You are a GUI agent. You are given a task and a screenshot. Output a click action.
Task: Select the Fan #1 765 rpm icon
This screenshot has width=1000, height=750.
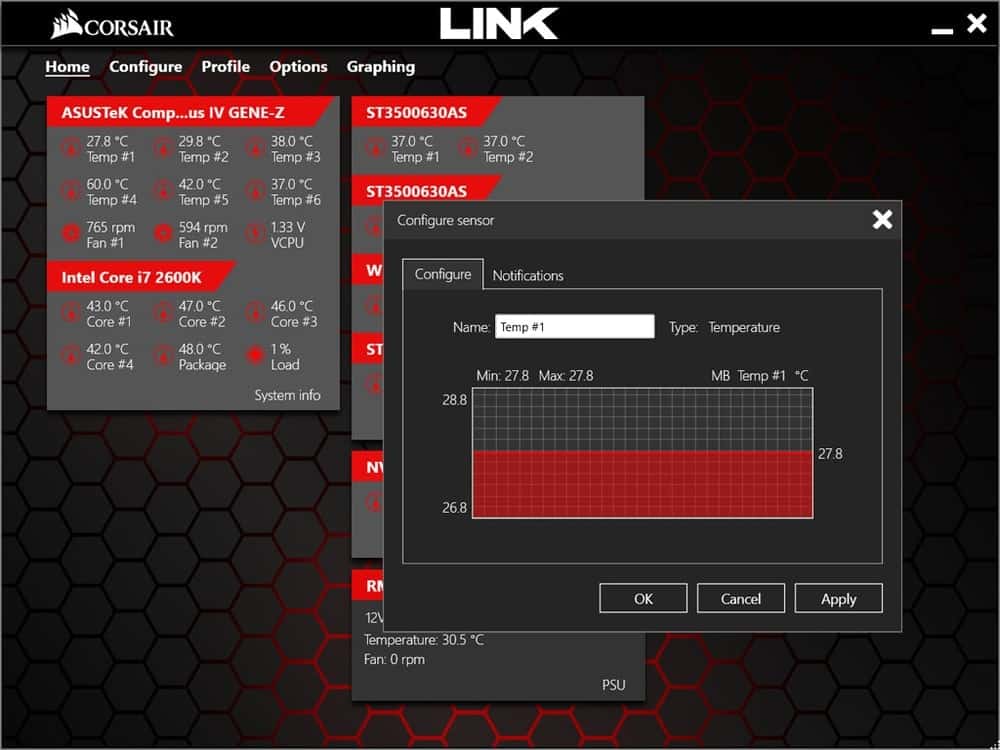pos(71,234)
